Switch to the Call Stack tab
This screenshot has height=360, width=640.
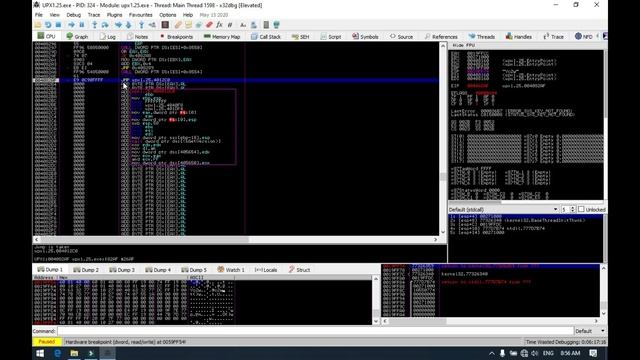tap(266, 36)
